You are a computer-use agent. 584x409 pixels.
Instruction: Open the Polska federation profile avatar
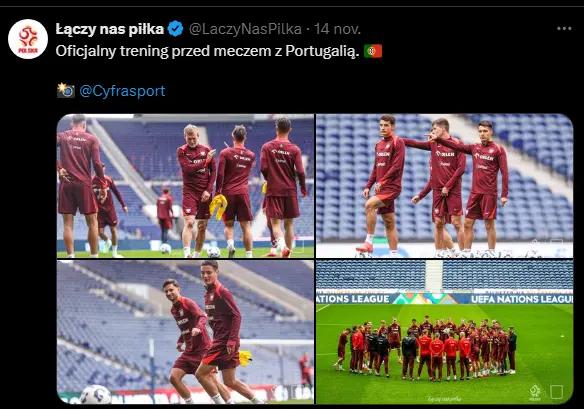28,39
